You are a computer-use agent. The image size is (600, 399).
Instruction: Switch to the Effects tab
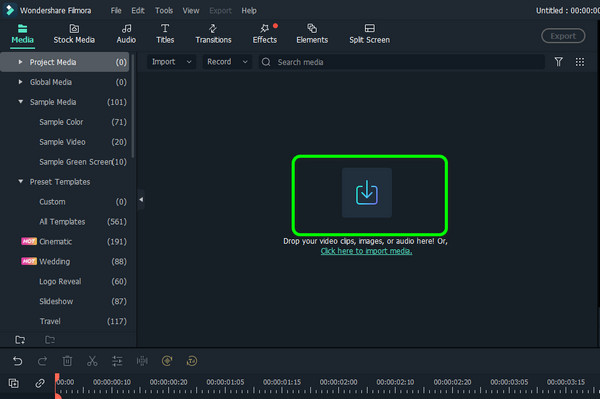pyautogui.click(x=264, y=34)
